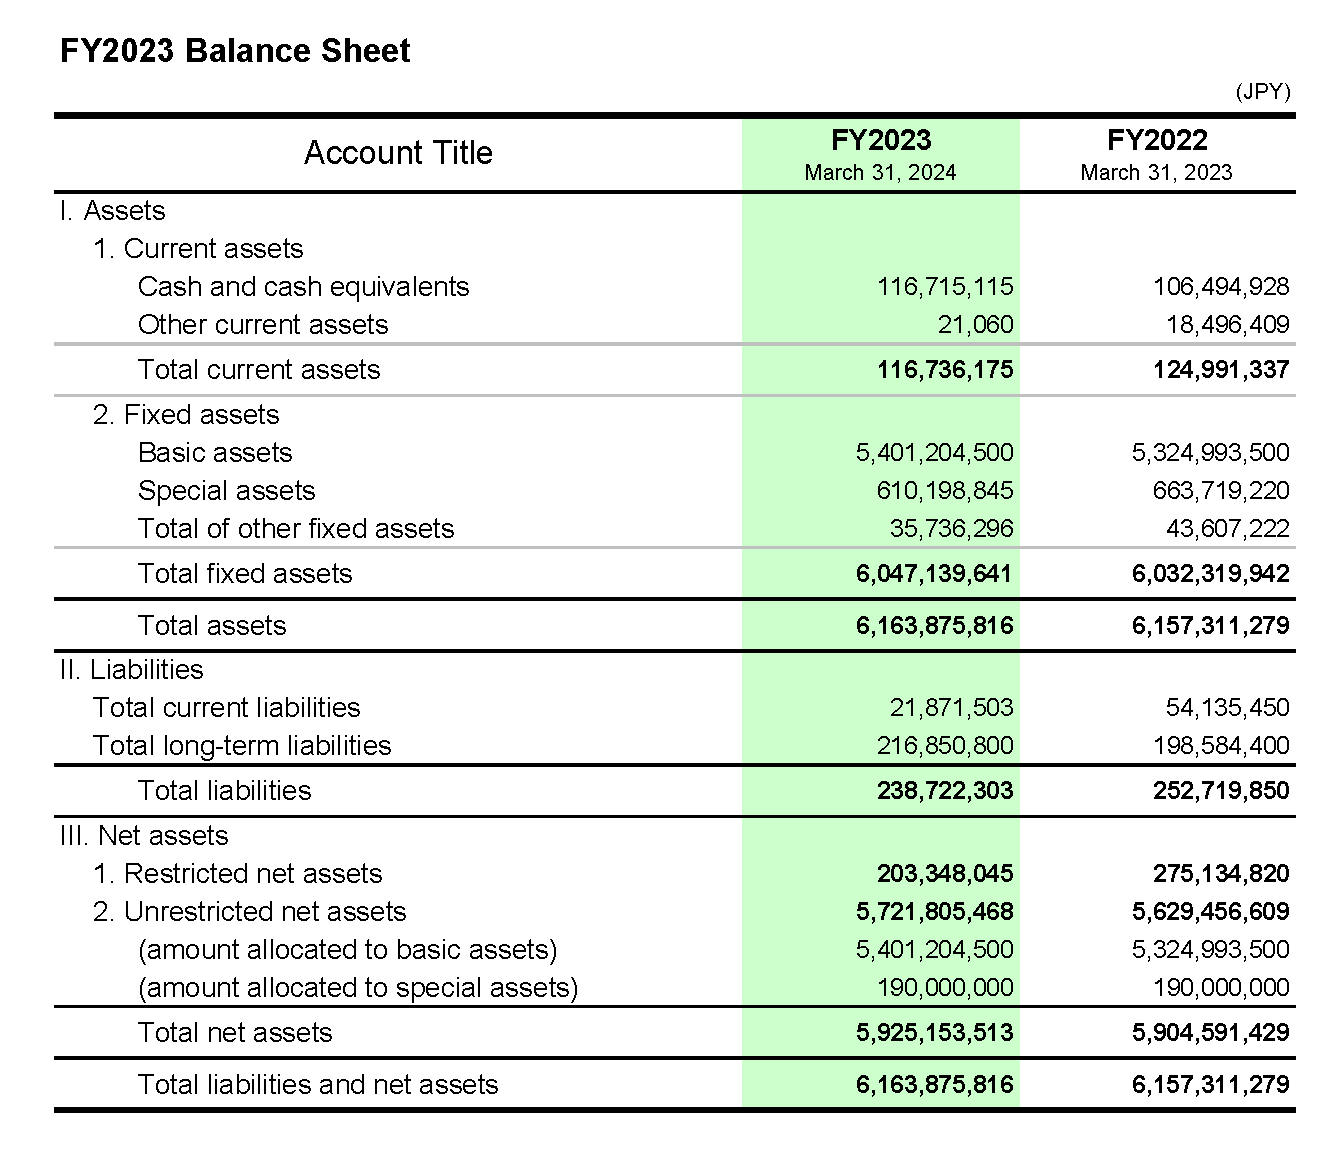Viewport: 1340px width, 1158px height.
Task: Click the 'Account Title' column header
Action: pyautogui.click(x=398, y=153)
